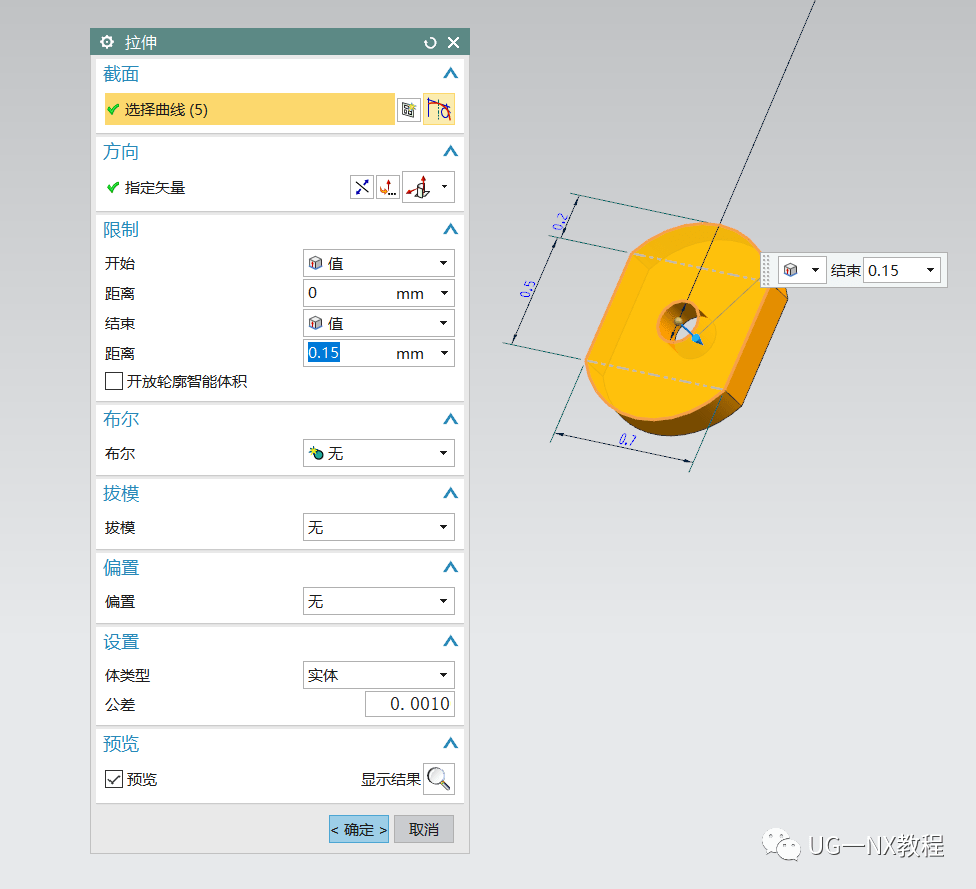Collapse the 拔模 section header

[451, 494]
